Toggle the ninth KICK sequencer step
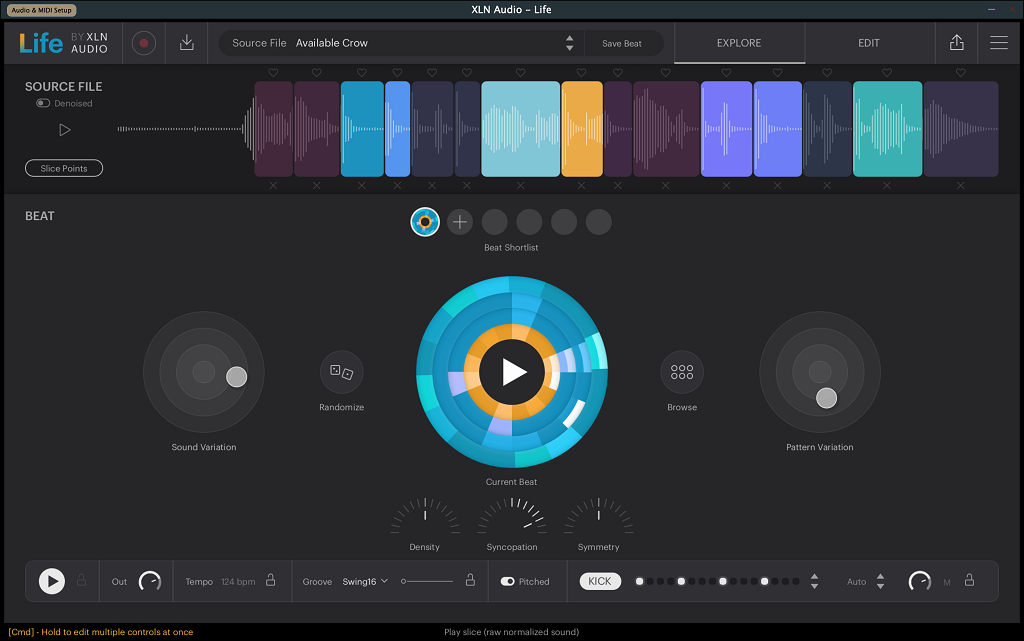The image size is (1024, 641). (x=723, y=581)
